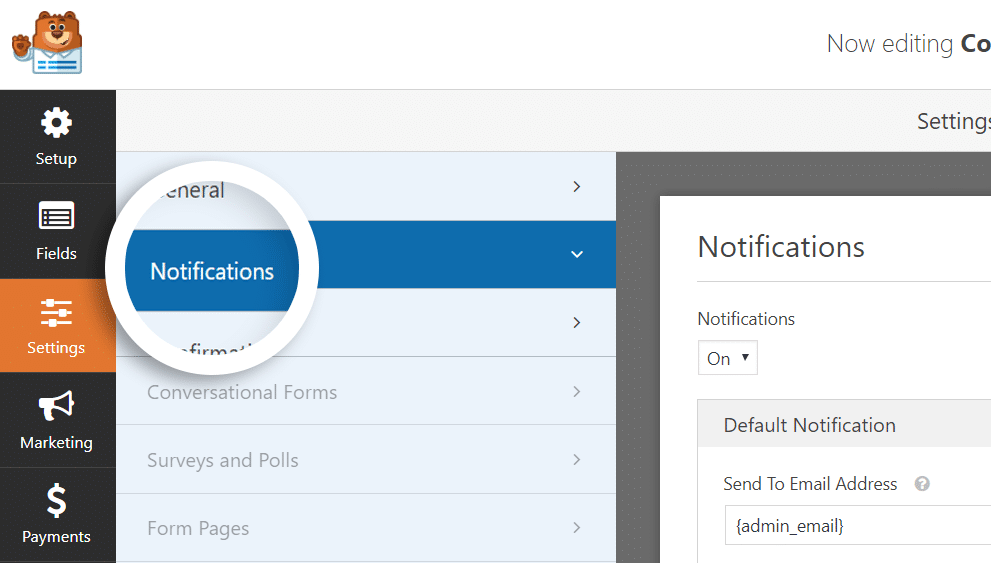Screen dimensions: 991x563
Task: Click the Send To Email Address label
Action: [810, 484]
